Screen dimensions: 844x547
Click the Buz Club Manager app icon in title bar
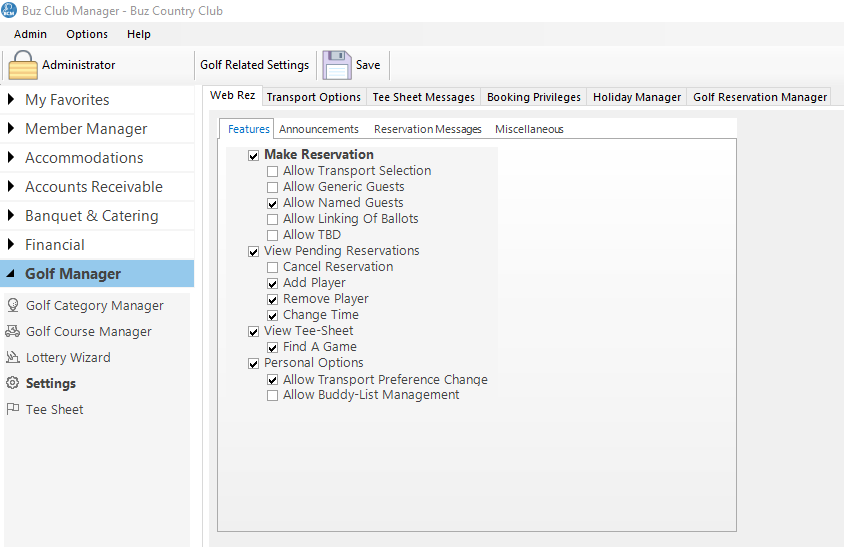click(x=9, y=10)
